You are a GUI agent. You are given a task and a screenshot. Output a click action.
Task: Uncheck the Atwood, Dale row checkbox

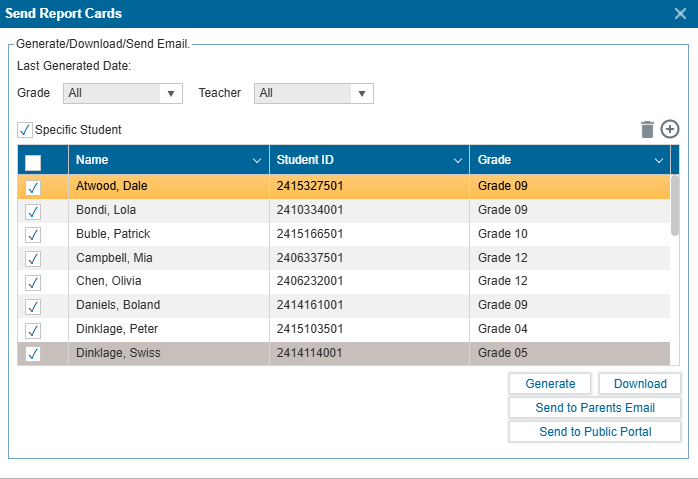tap(33, 187)
